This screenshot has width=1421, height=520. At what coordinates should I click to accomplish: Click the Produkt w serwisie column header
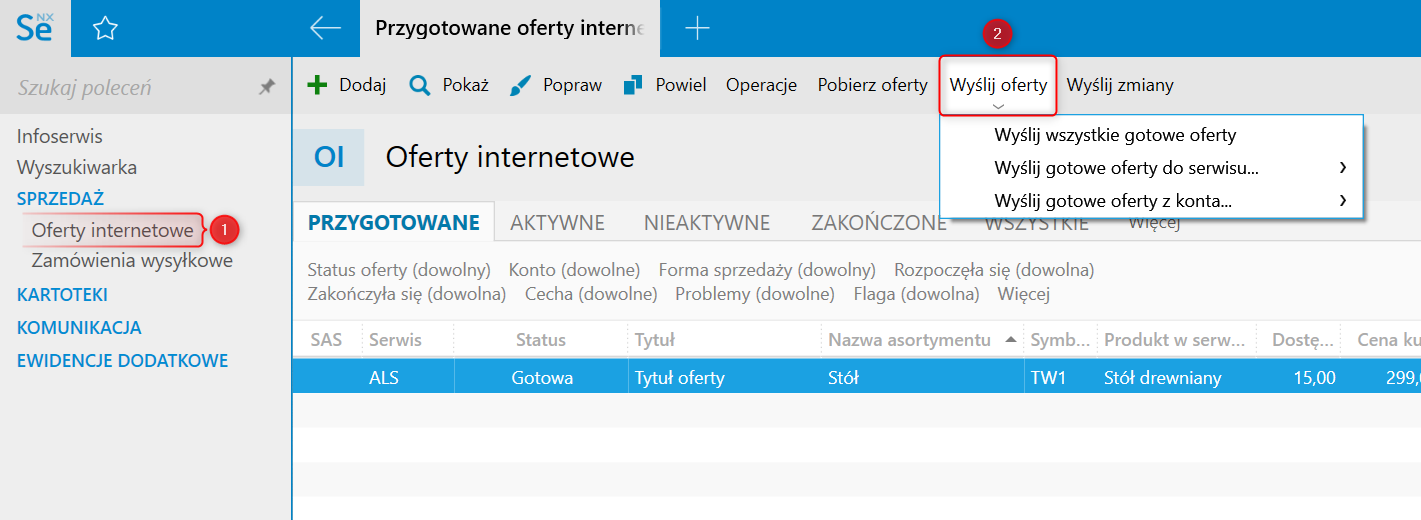pos(1176,340)
